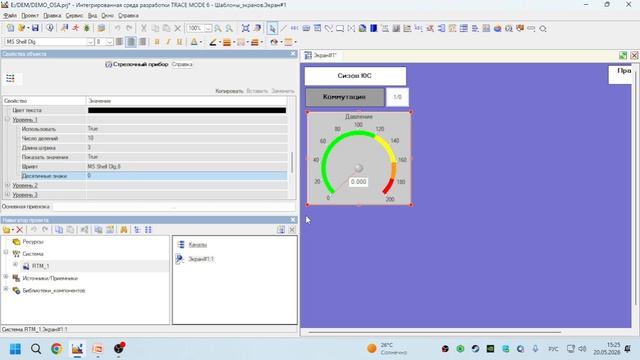Open Chrome from the taskbar
Image resolution: width=640 pixels, height=360 pixels.
click(x=56, y=349)
